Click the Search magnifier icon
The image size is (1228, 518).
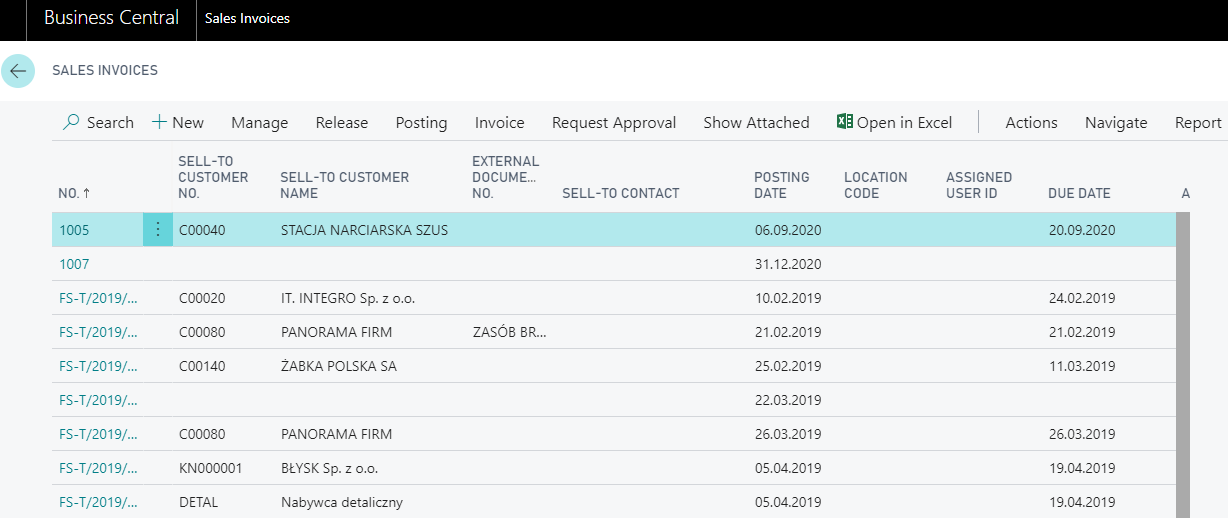tap(71, 122)
